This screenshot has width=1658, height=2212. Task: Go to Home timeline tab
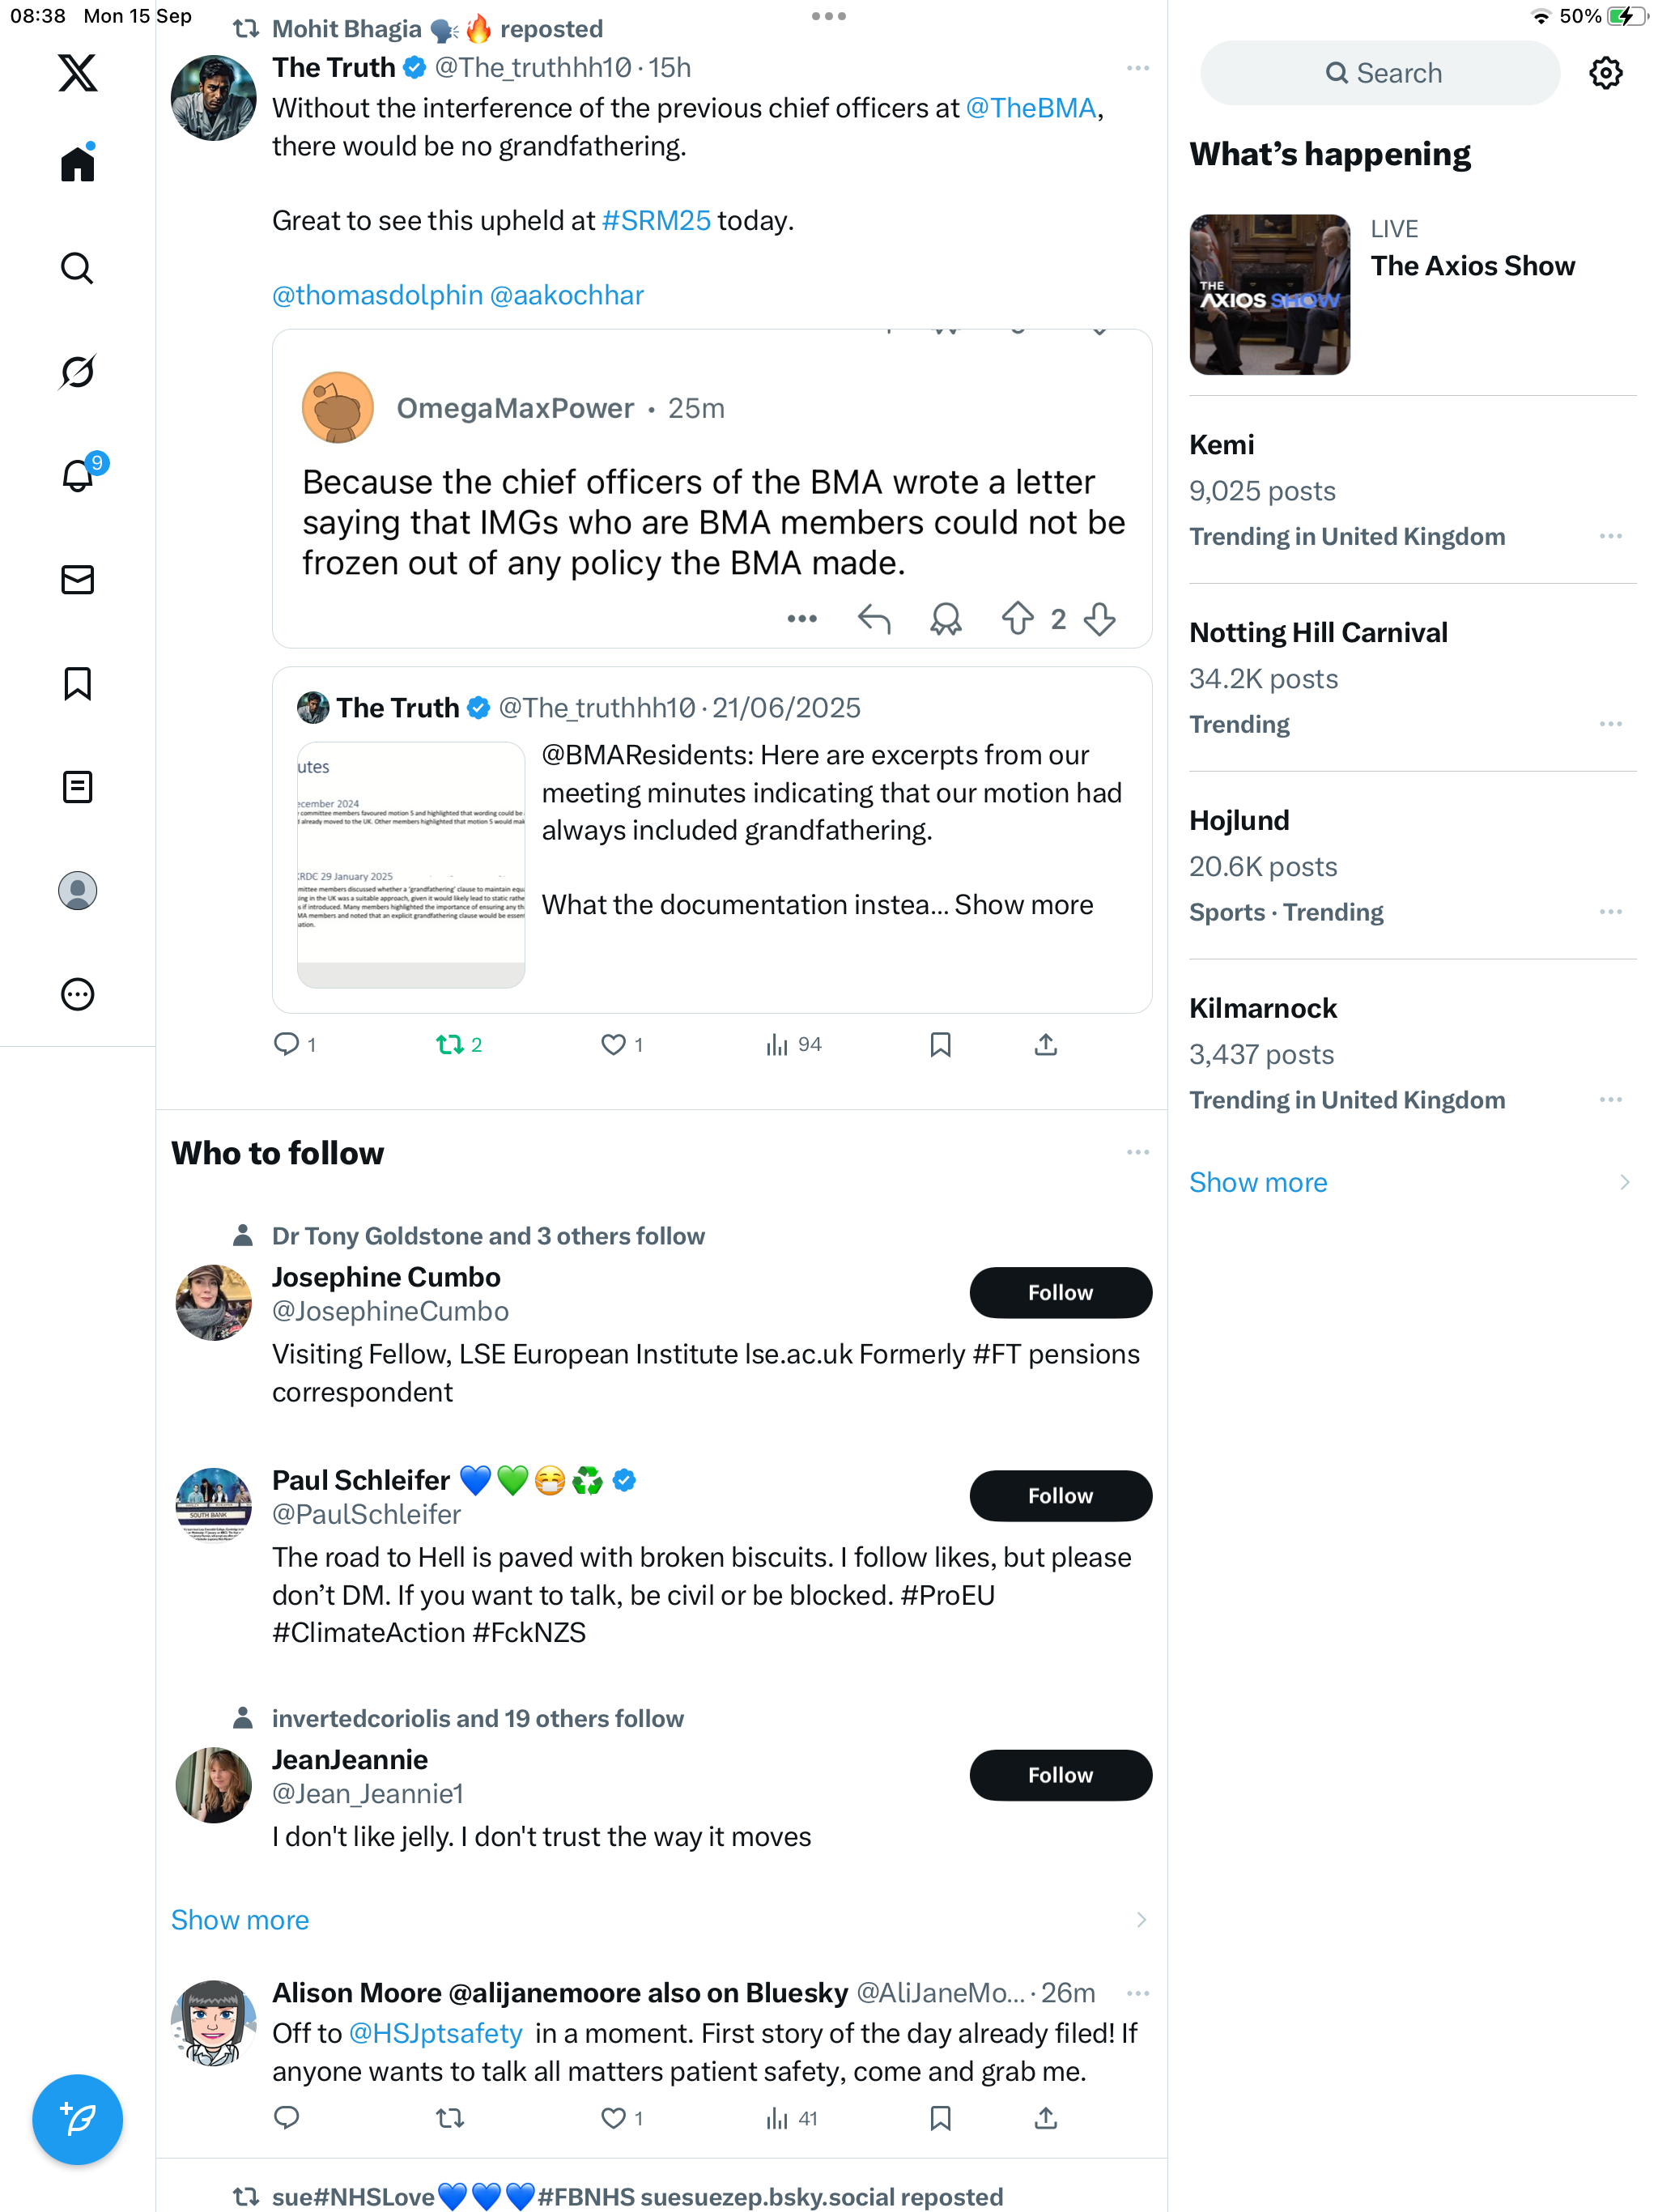[77, 163]
